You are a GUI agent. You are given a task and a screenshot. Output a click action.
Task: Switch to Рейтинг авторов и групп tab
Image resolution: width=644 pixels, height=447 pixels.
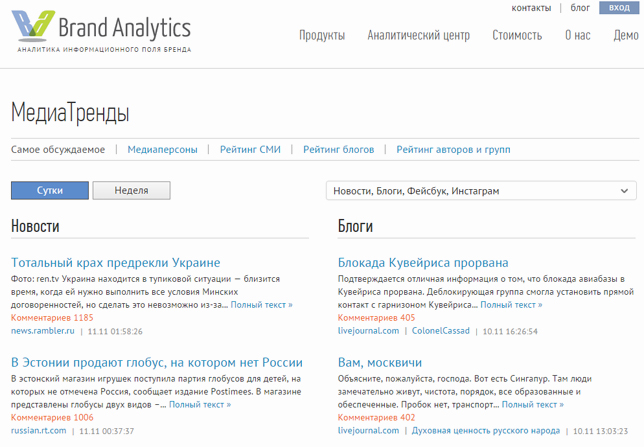pos(453,150)
